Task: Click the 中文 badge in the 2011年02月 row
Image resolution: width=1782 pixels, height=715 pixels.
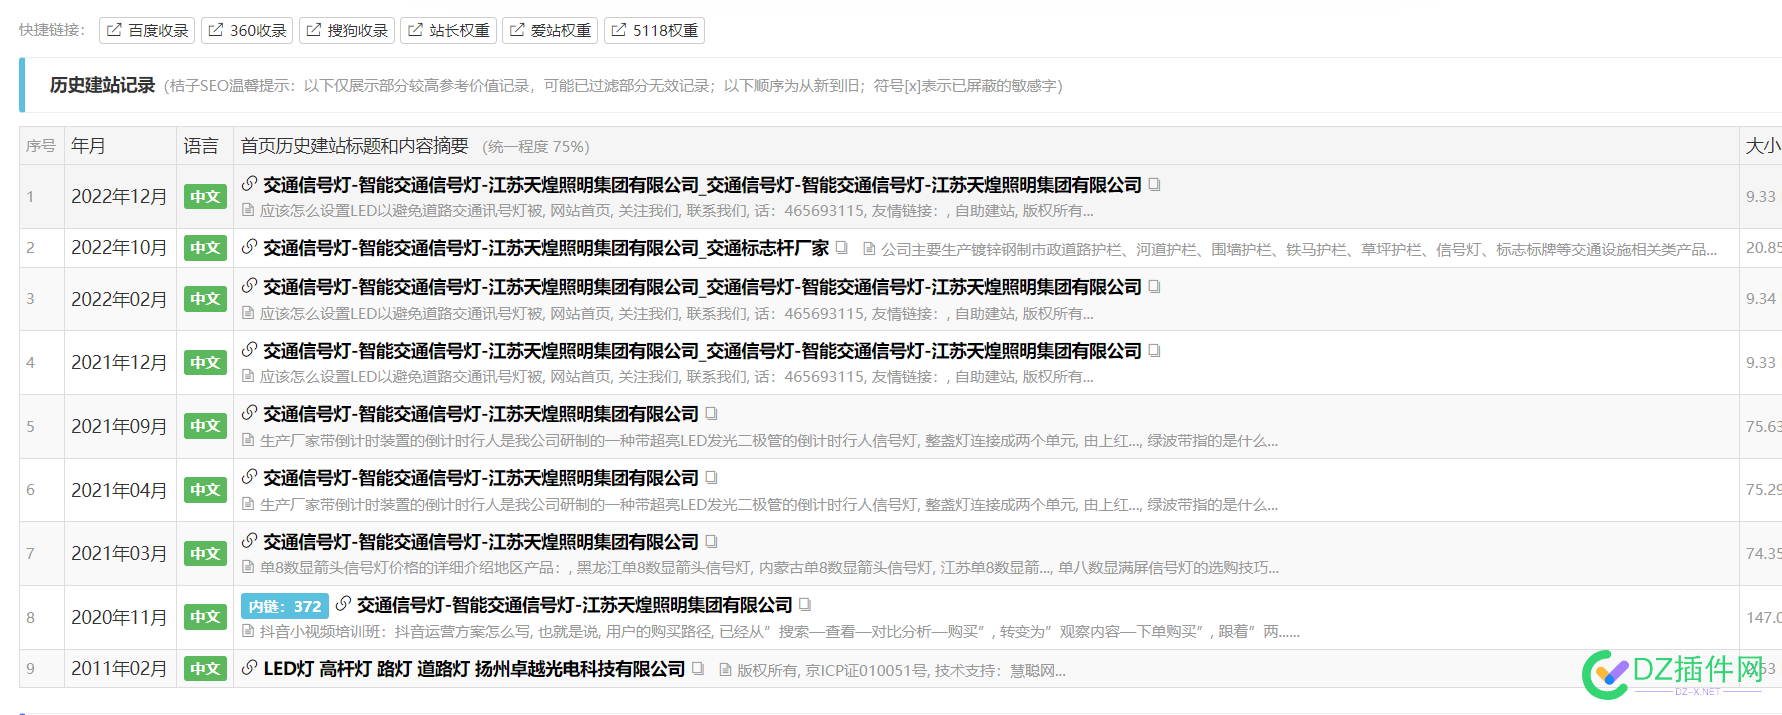Action: coord(205,669)
